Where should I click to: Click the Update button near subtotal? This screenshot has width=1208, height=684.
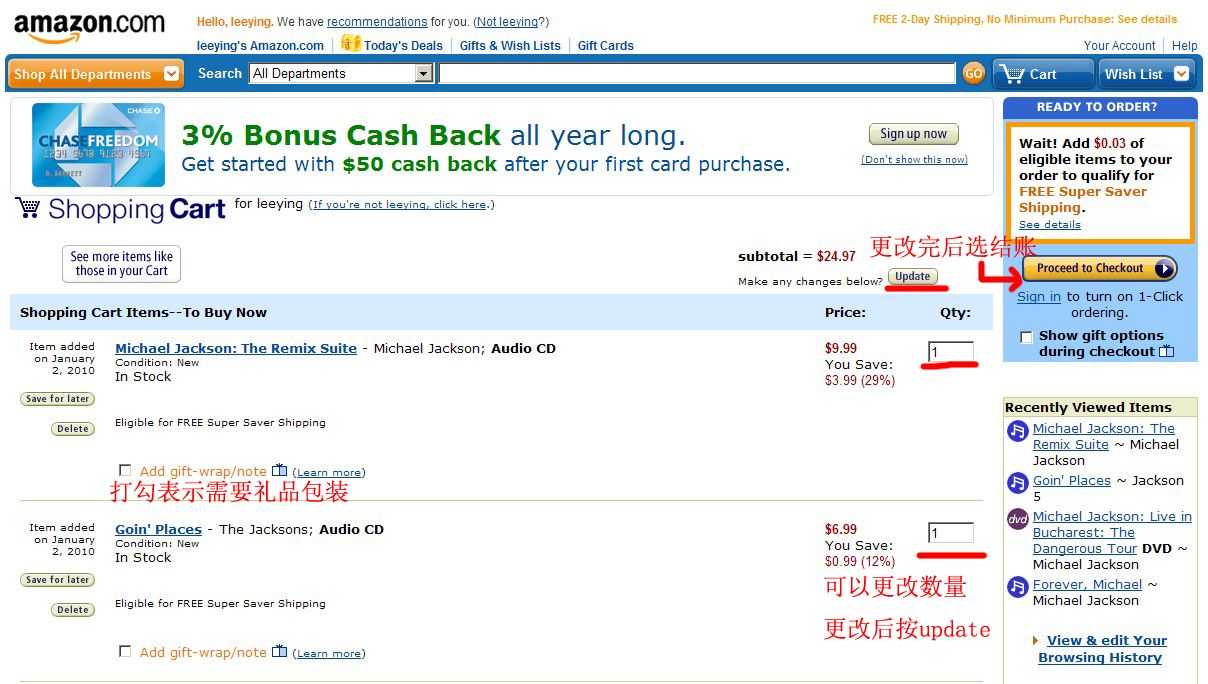(x=912, y=277)
